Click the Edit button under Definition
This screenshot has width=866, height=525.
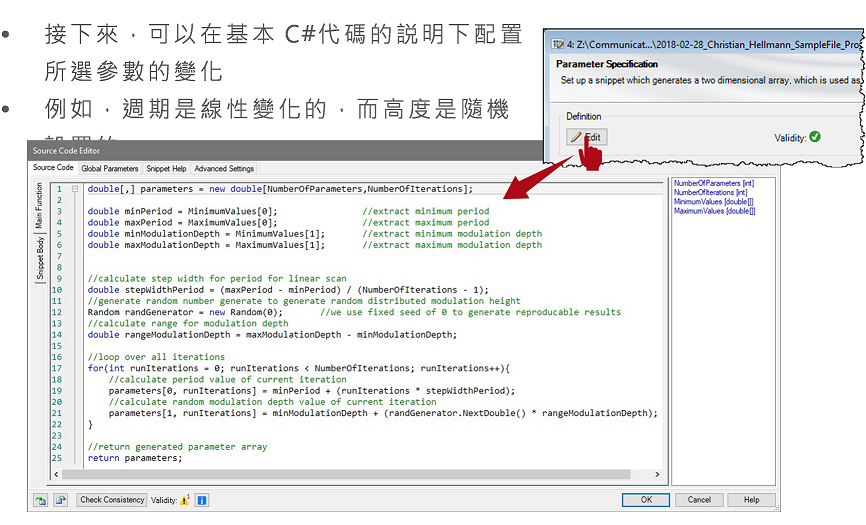click(587, 137)
